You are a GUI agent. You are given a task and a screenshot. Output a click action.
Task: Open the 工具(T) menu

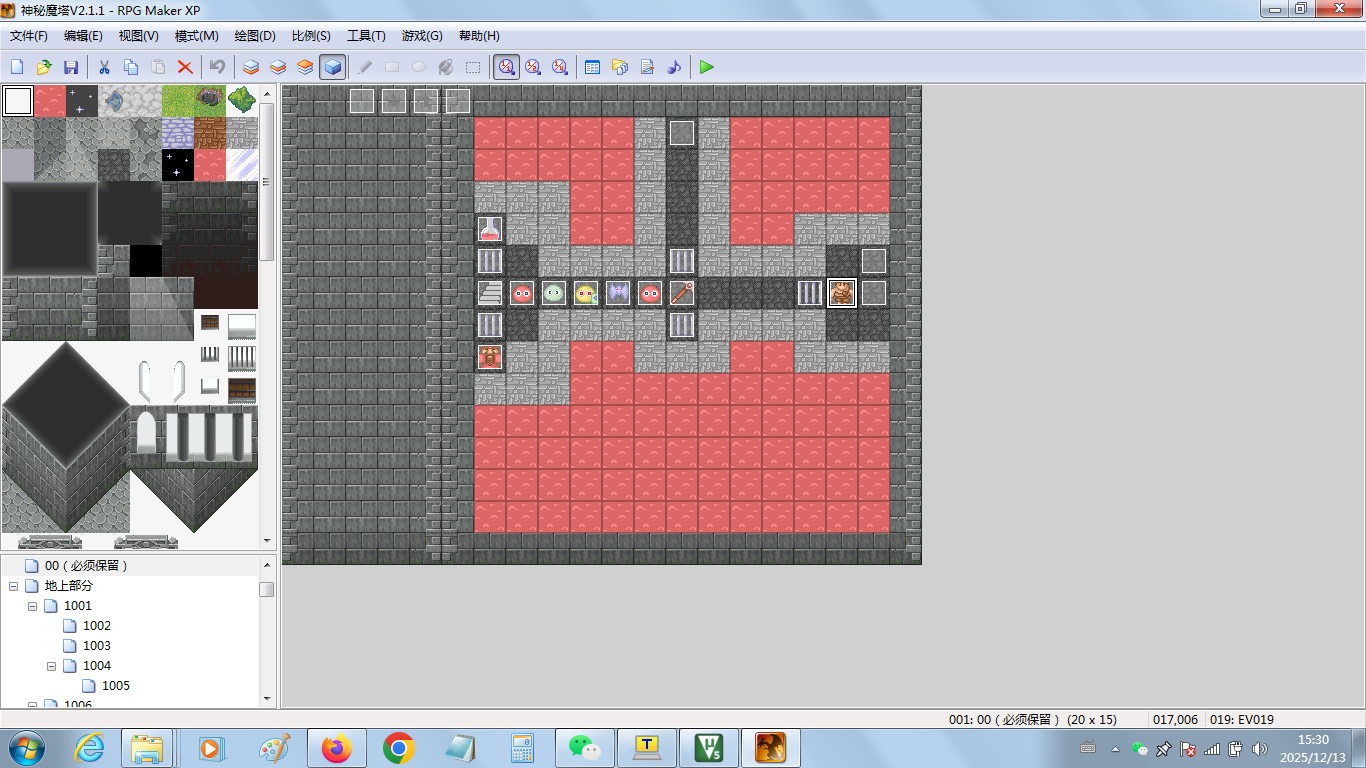click(x=366, y=36)
